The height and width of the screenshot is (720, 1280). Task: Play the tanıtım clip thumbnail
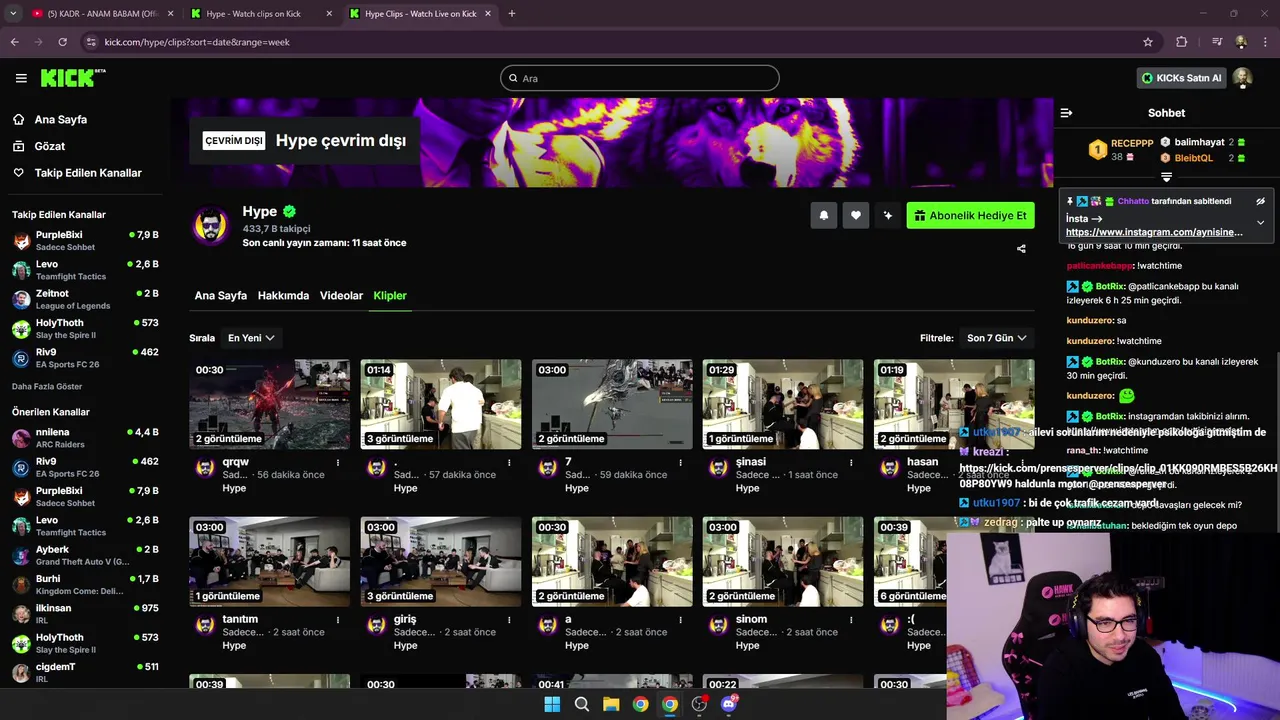pos(270,561)
